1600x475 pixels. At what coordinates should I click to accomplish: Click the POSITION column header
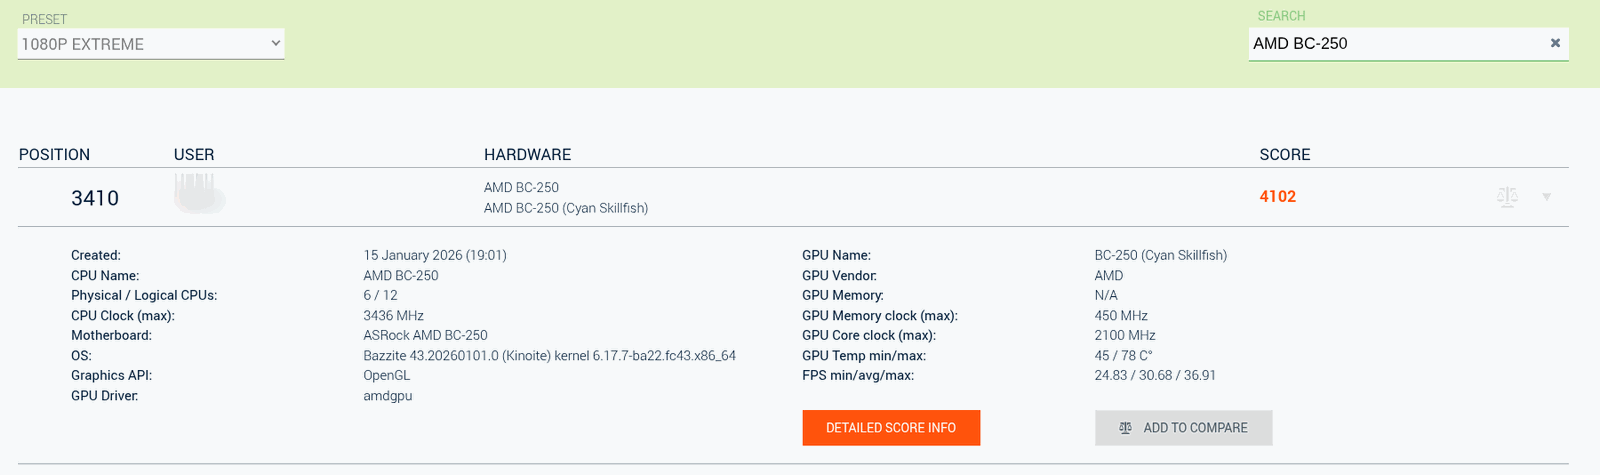coord(54,155)
